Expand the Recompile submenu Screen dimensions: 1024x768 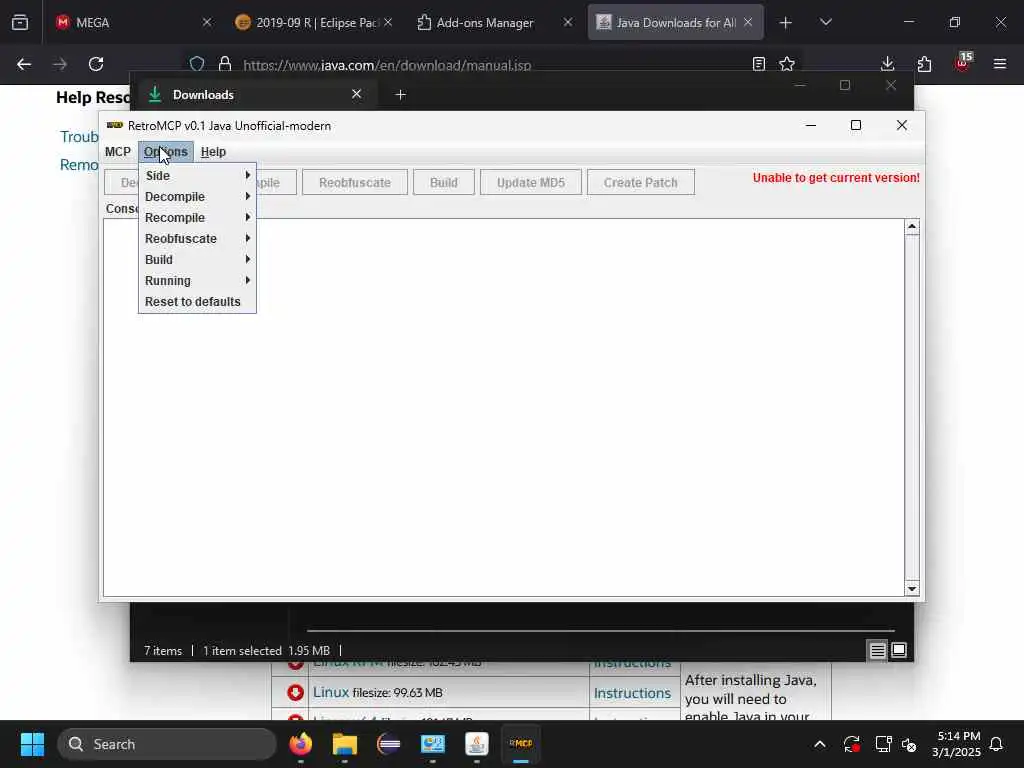point(197,217)
